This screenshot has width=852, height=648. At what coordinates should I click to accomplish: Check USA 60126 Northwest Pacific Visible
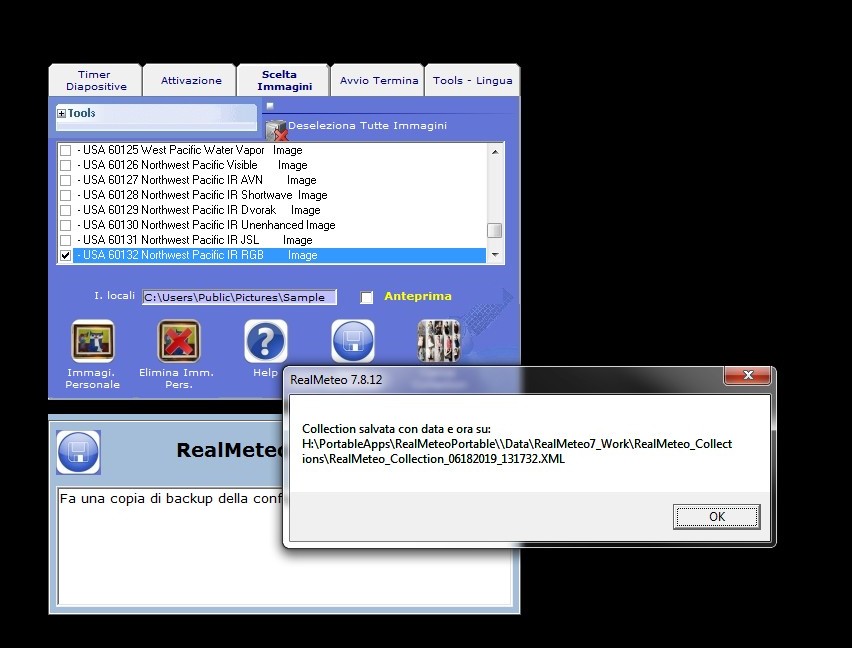coord(65,165)
